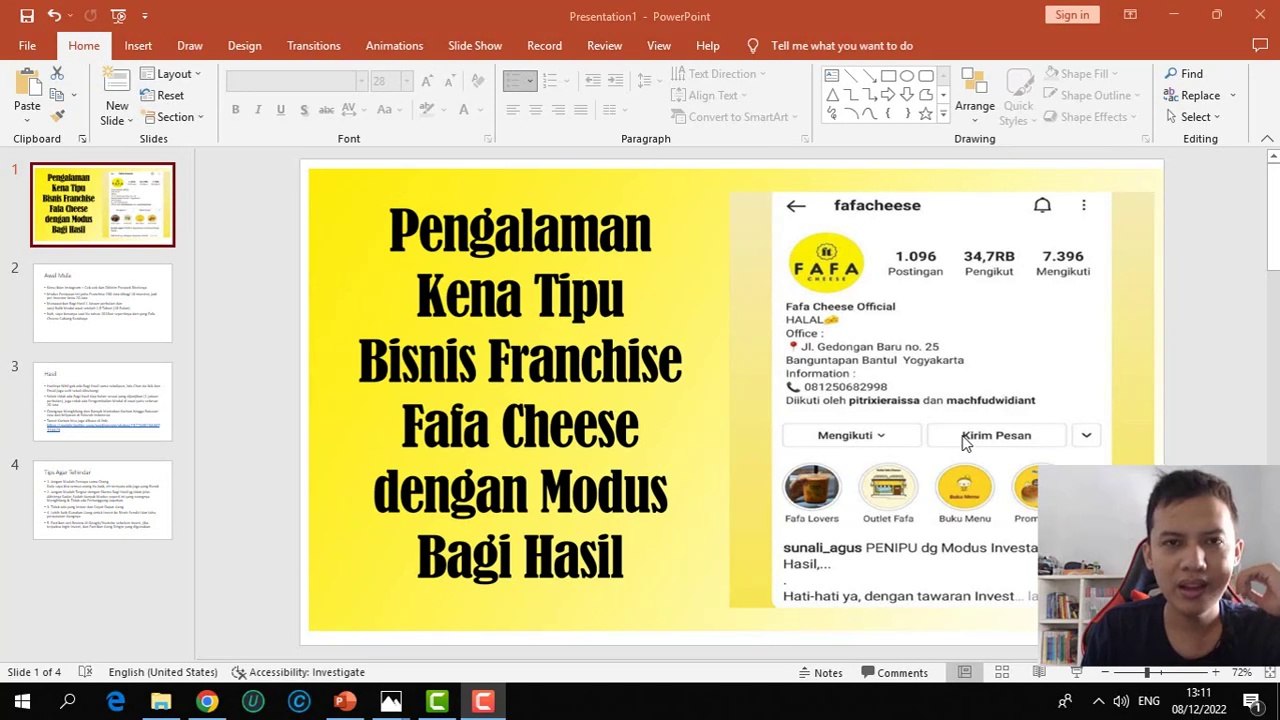The width and height of the screenshot is (1280, 720).
Task: Click the Line shape in the gallery
Action: (851, 76)
